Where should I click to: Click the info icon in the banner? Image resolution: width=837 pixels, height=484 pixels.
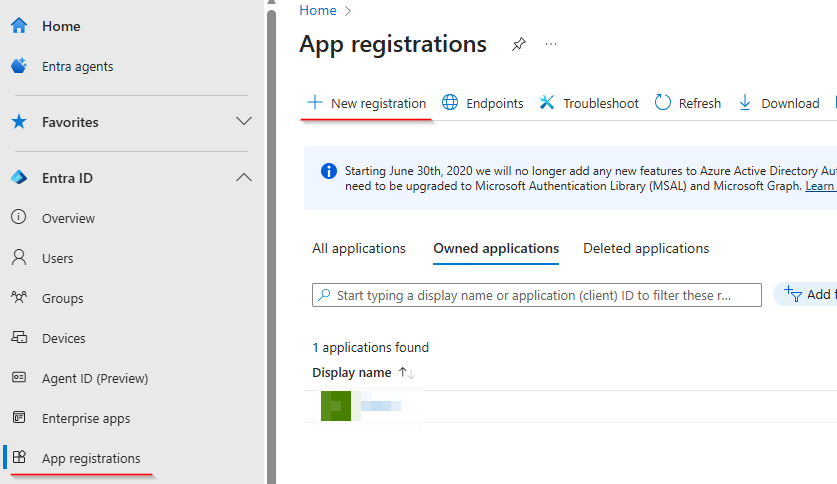(329, 171)
